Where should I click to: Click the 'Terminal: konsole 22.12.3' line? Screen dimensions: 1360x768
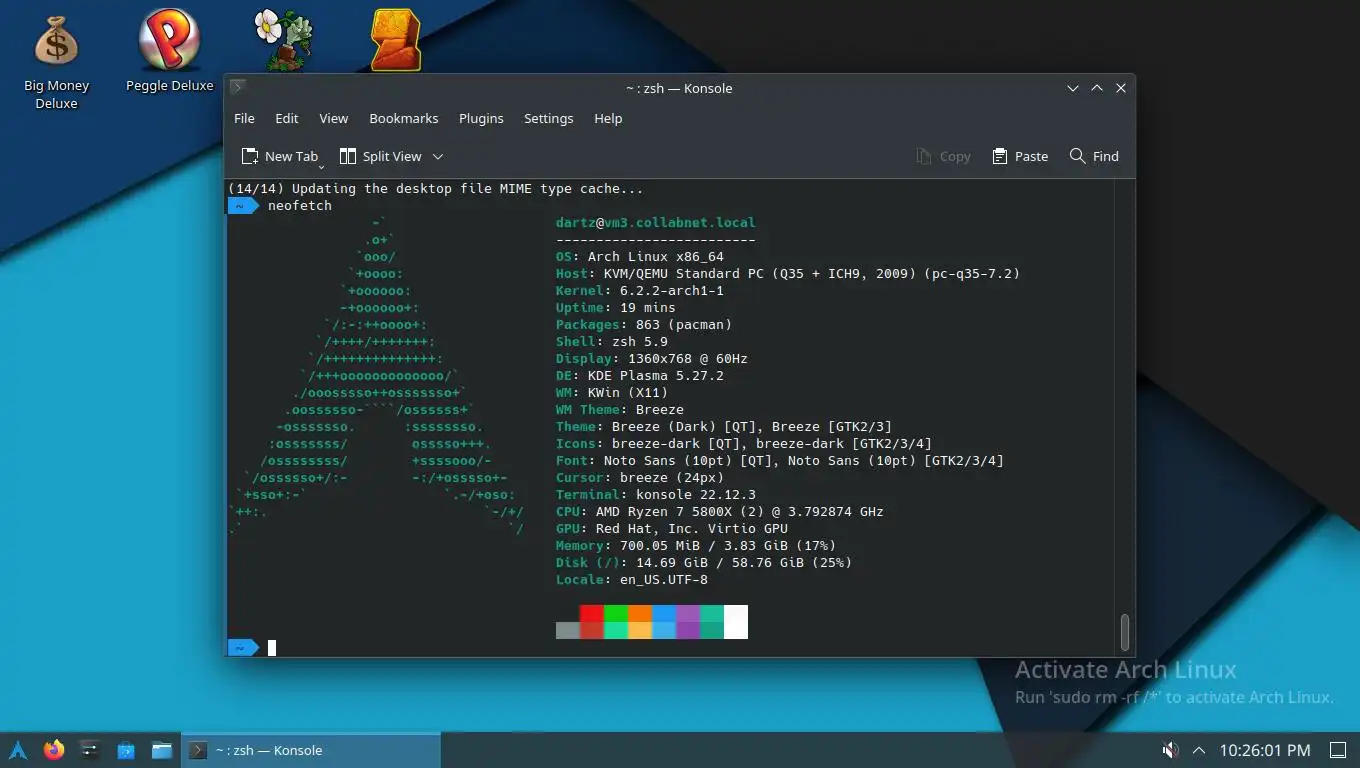(656, 494)
